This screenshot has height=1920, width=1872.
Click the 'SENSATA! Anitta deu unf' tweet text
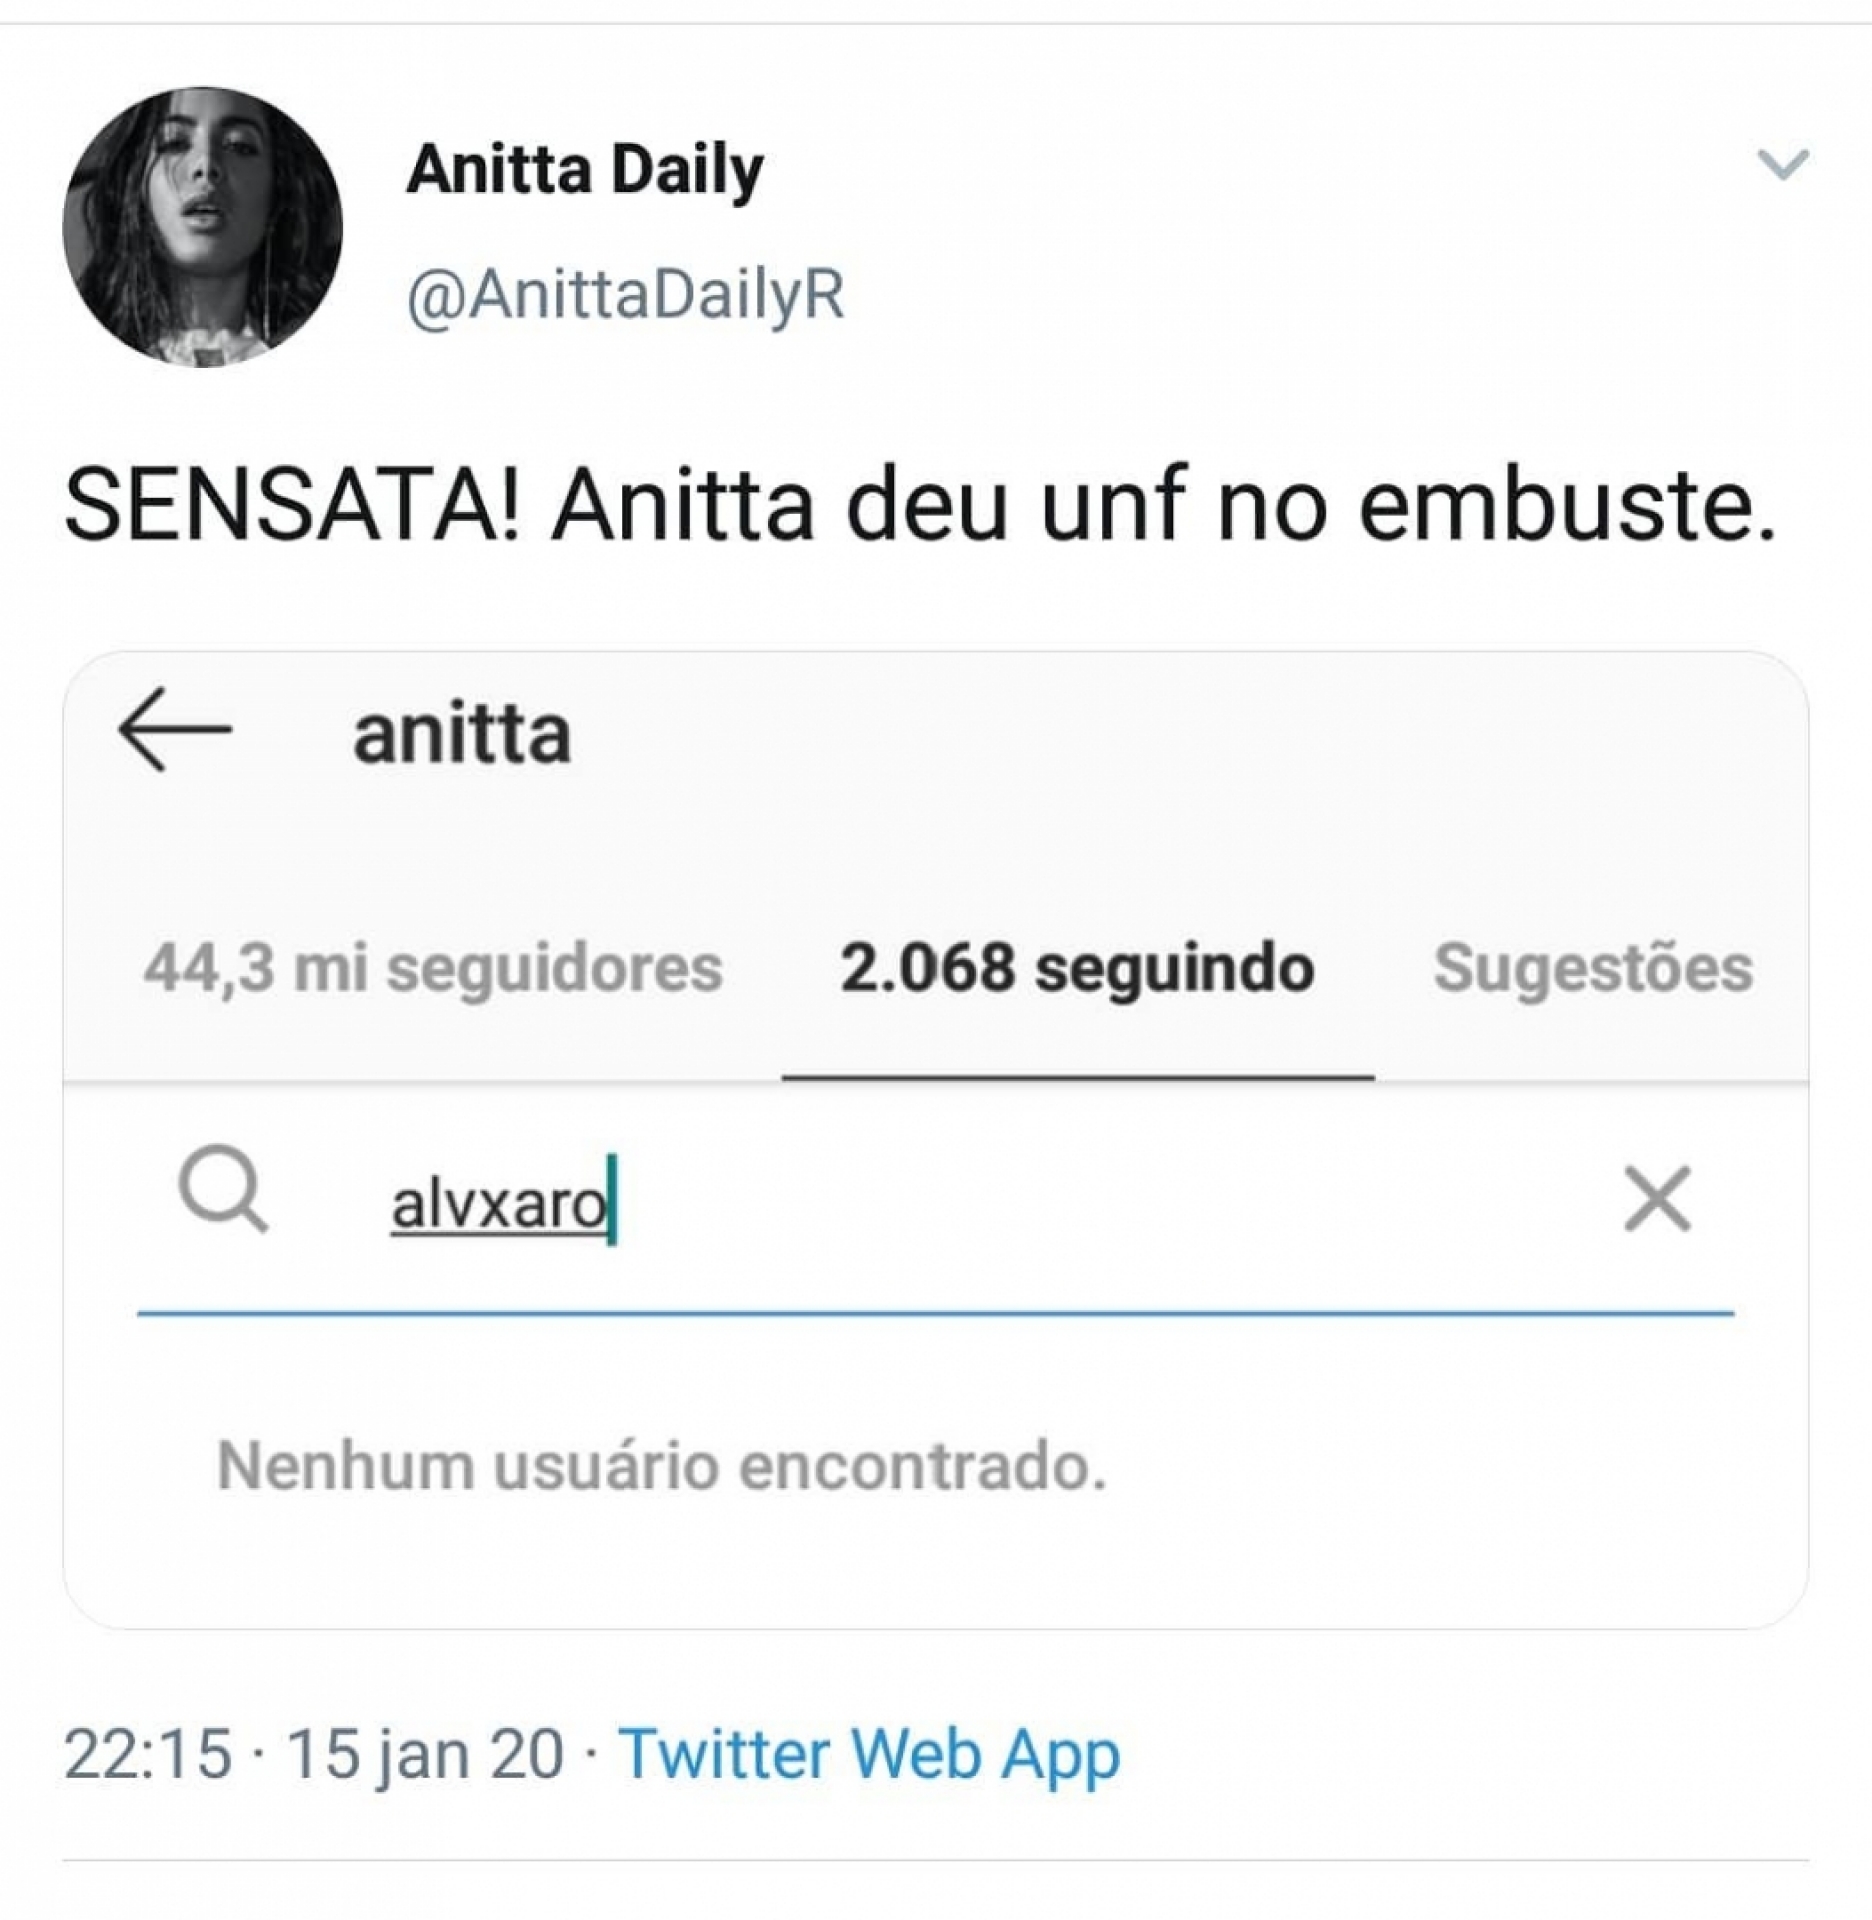point(920,505)
